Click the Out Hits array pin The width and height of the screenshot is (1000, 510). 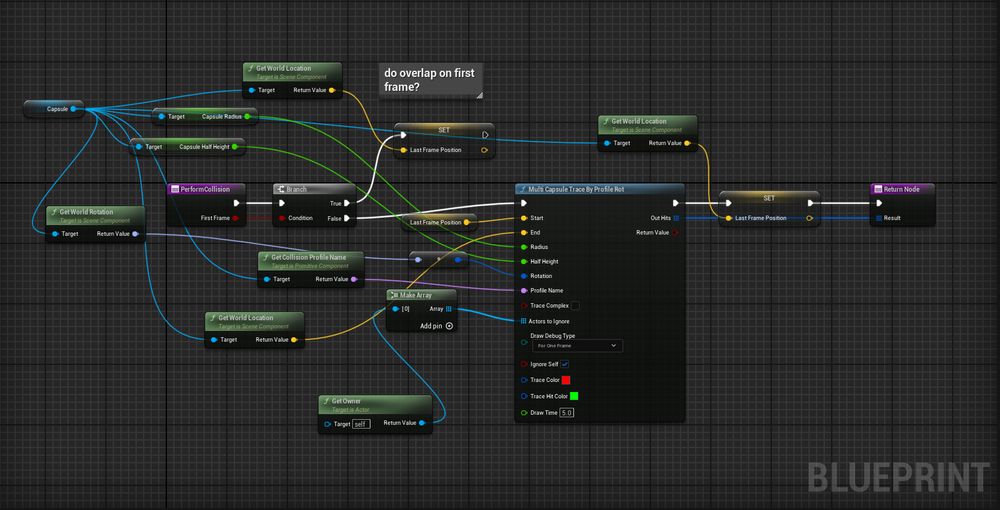pos(676,218)
